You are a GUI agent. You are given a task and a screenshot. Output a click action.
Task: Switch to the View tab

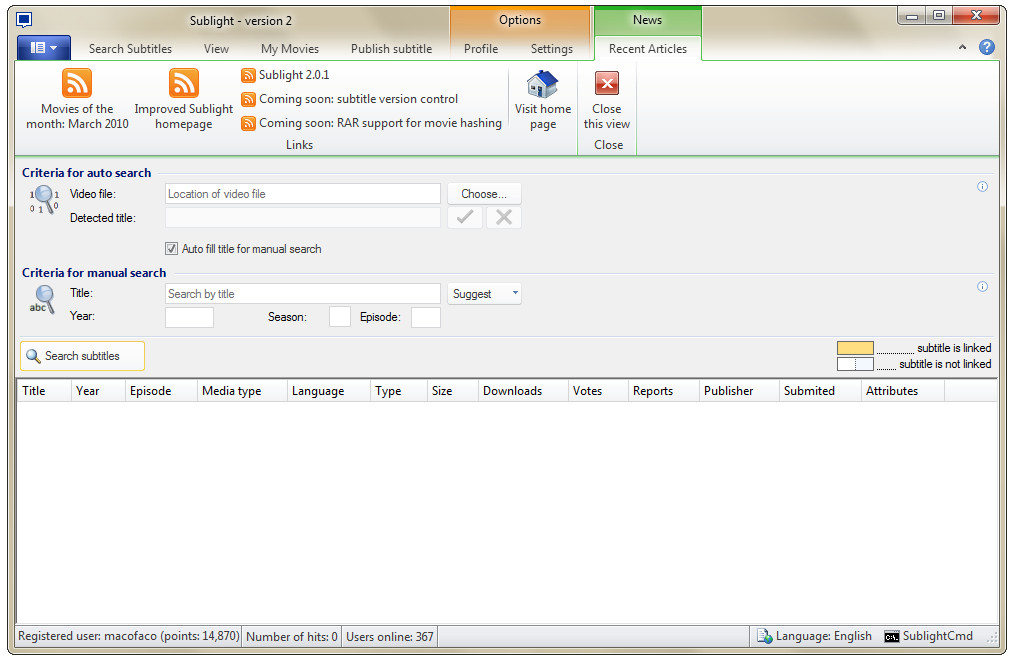click(216, 48)
